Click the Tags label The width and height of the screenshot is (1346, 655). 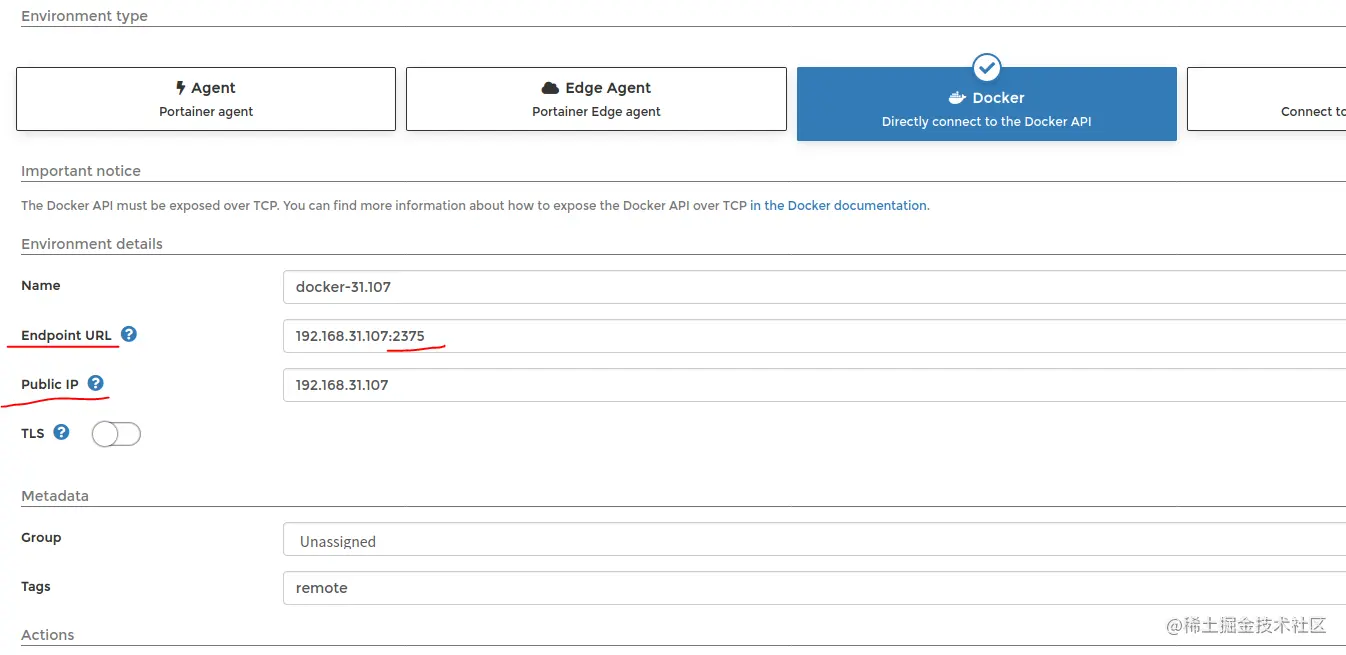36,587
